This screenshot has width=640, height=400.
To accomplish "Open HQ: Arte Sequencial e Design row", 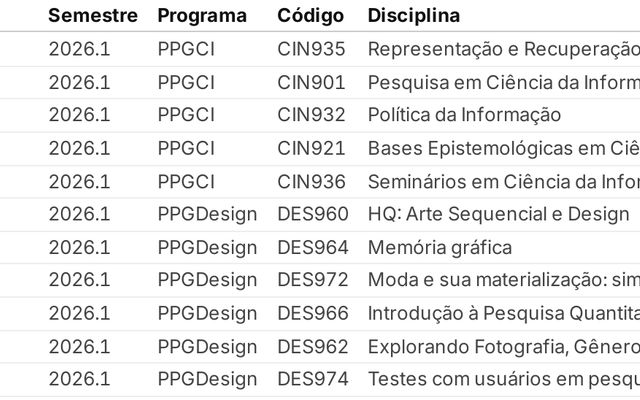I will [x=498, y=214].
